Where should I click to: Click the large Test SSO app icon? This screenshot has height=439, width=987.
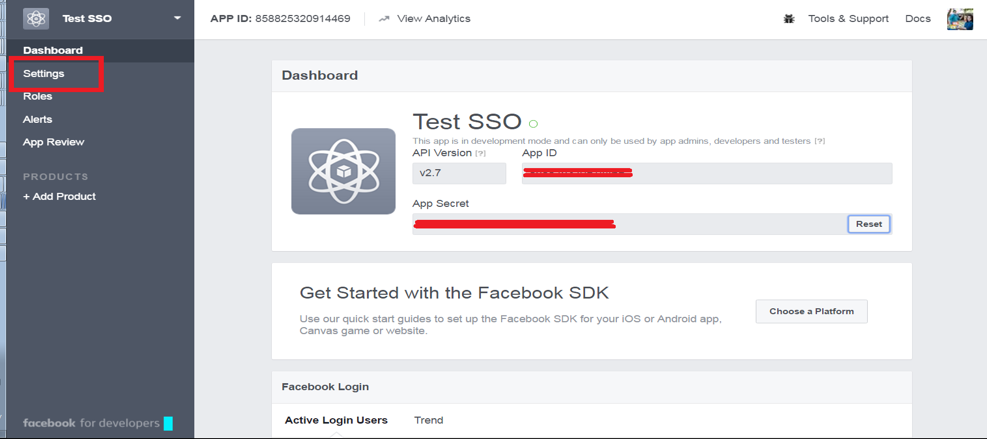(343, 171)
